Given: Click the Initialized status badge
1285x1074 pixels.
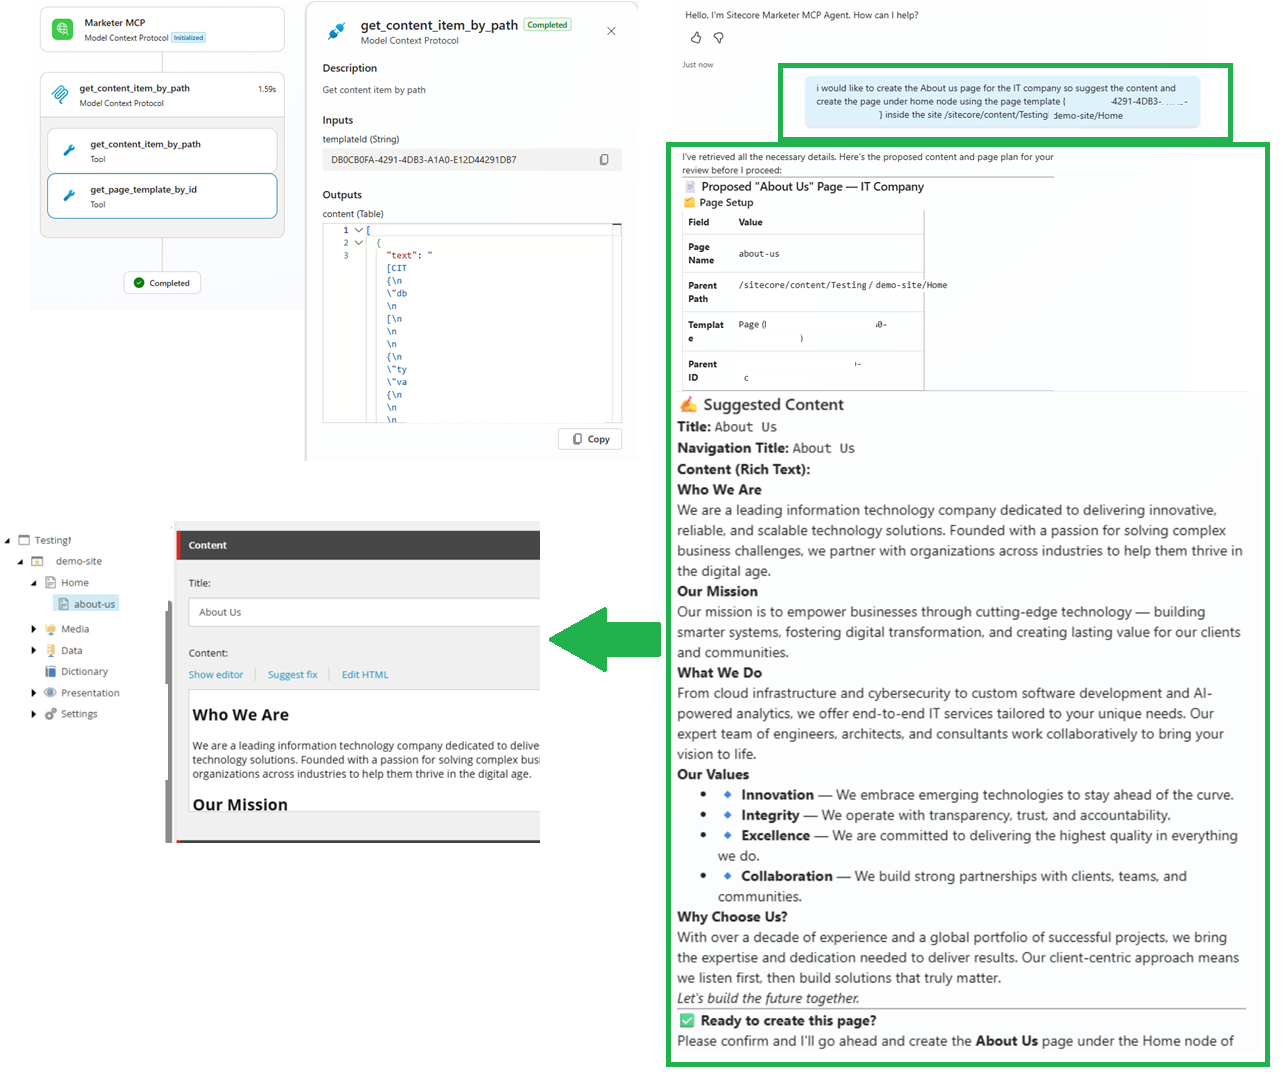Looking at the screenshot, I should click(x=188, y=38).
